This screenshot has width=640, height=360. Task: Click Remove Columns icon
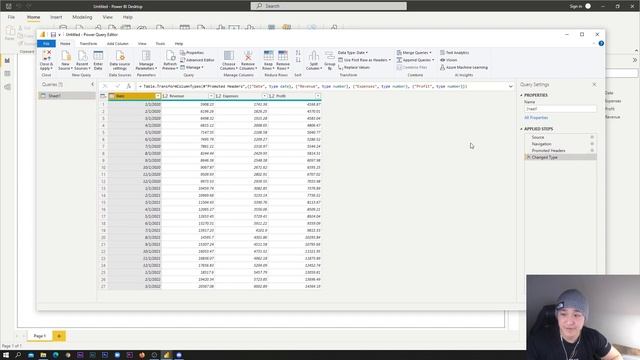point(248,56)
